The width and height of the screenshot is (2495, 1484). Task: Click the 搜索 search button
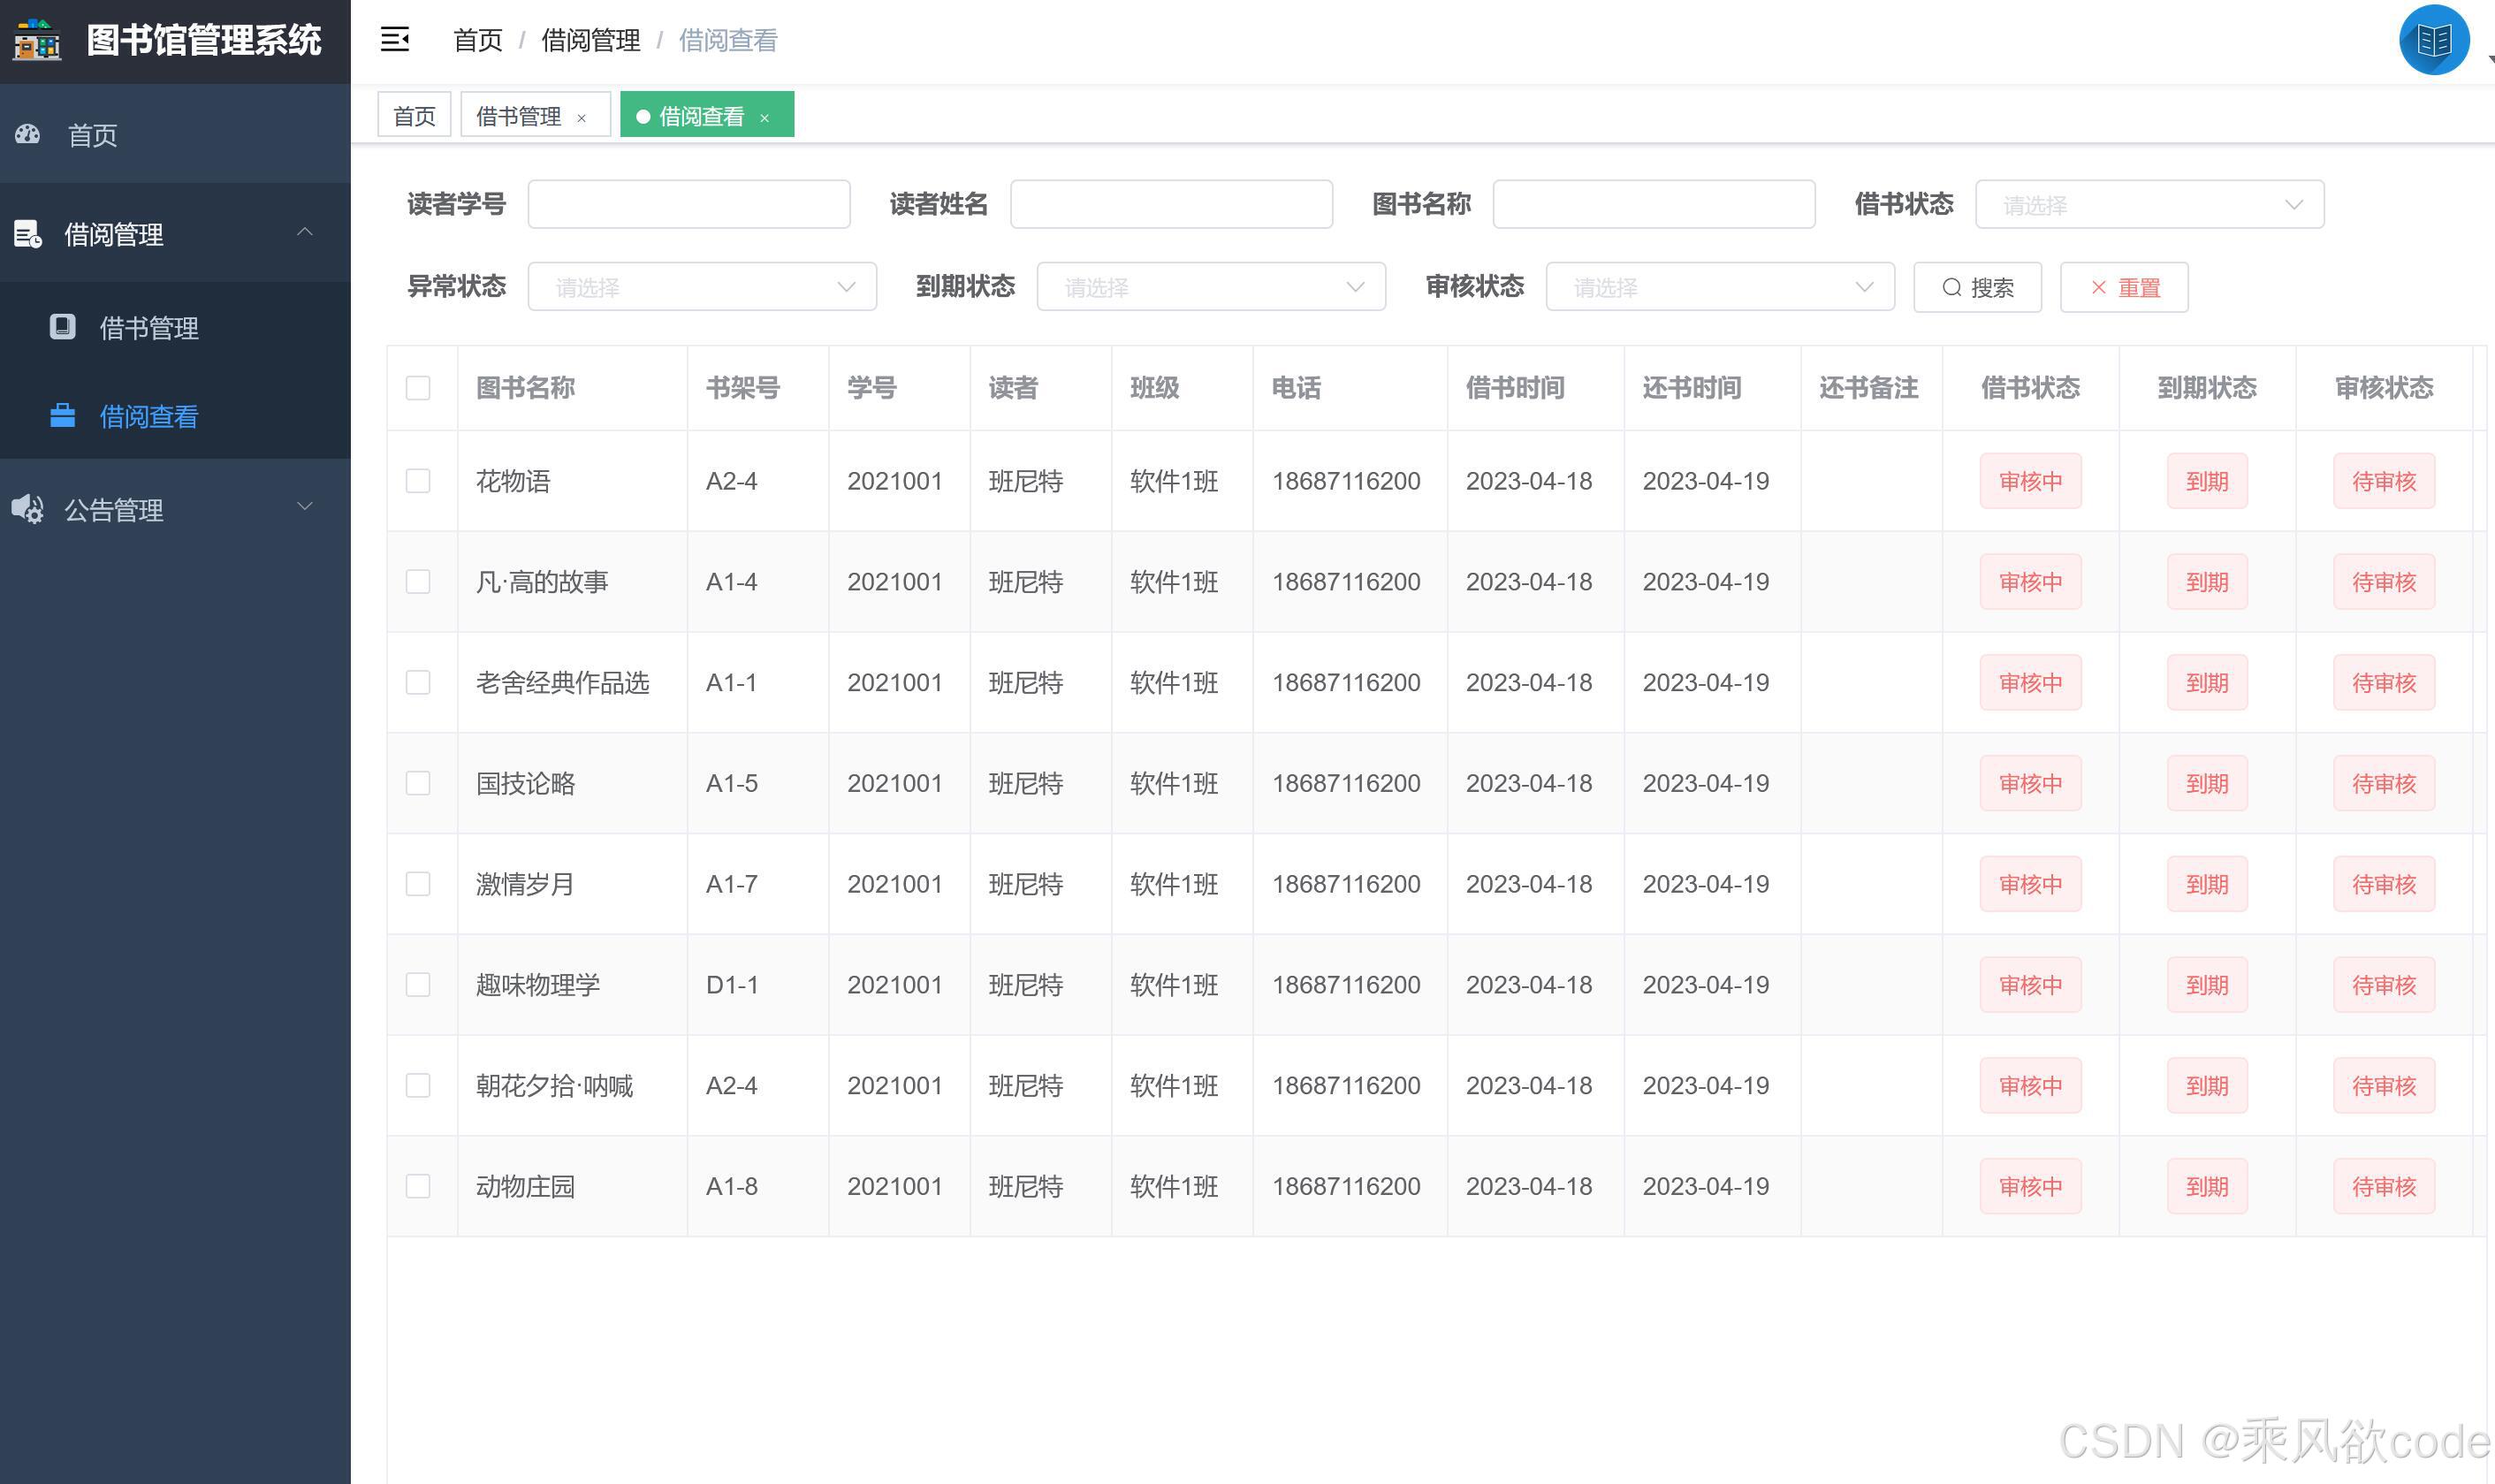(1977, 288)
